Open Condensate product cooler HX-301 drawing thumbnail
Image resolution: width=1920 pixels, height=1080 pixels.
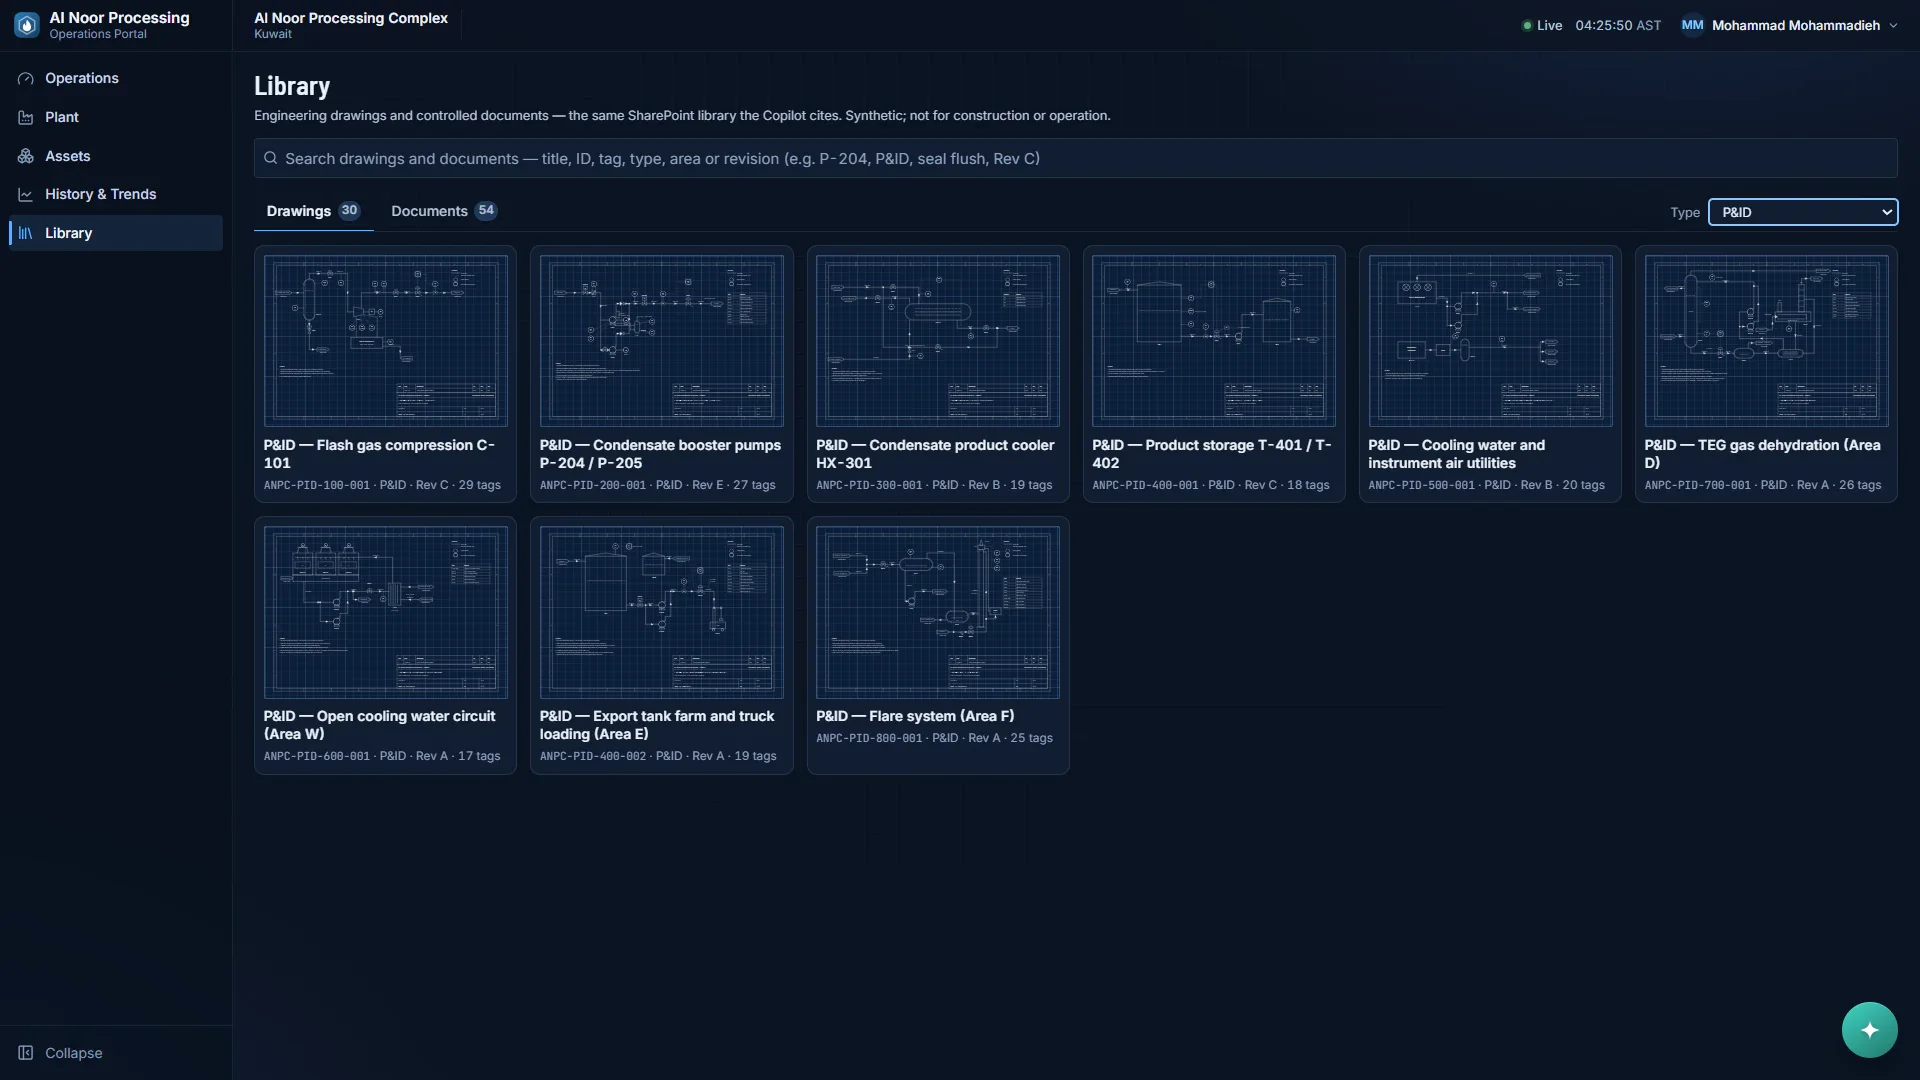[937, 341]
